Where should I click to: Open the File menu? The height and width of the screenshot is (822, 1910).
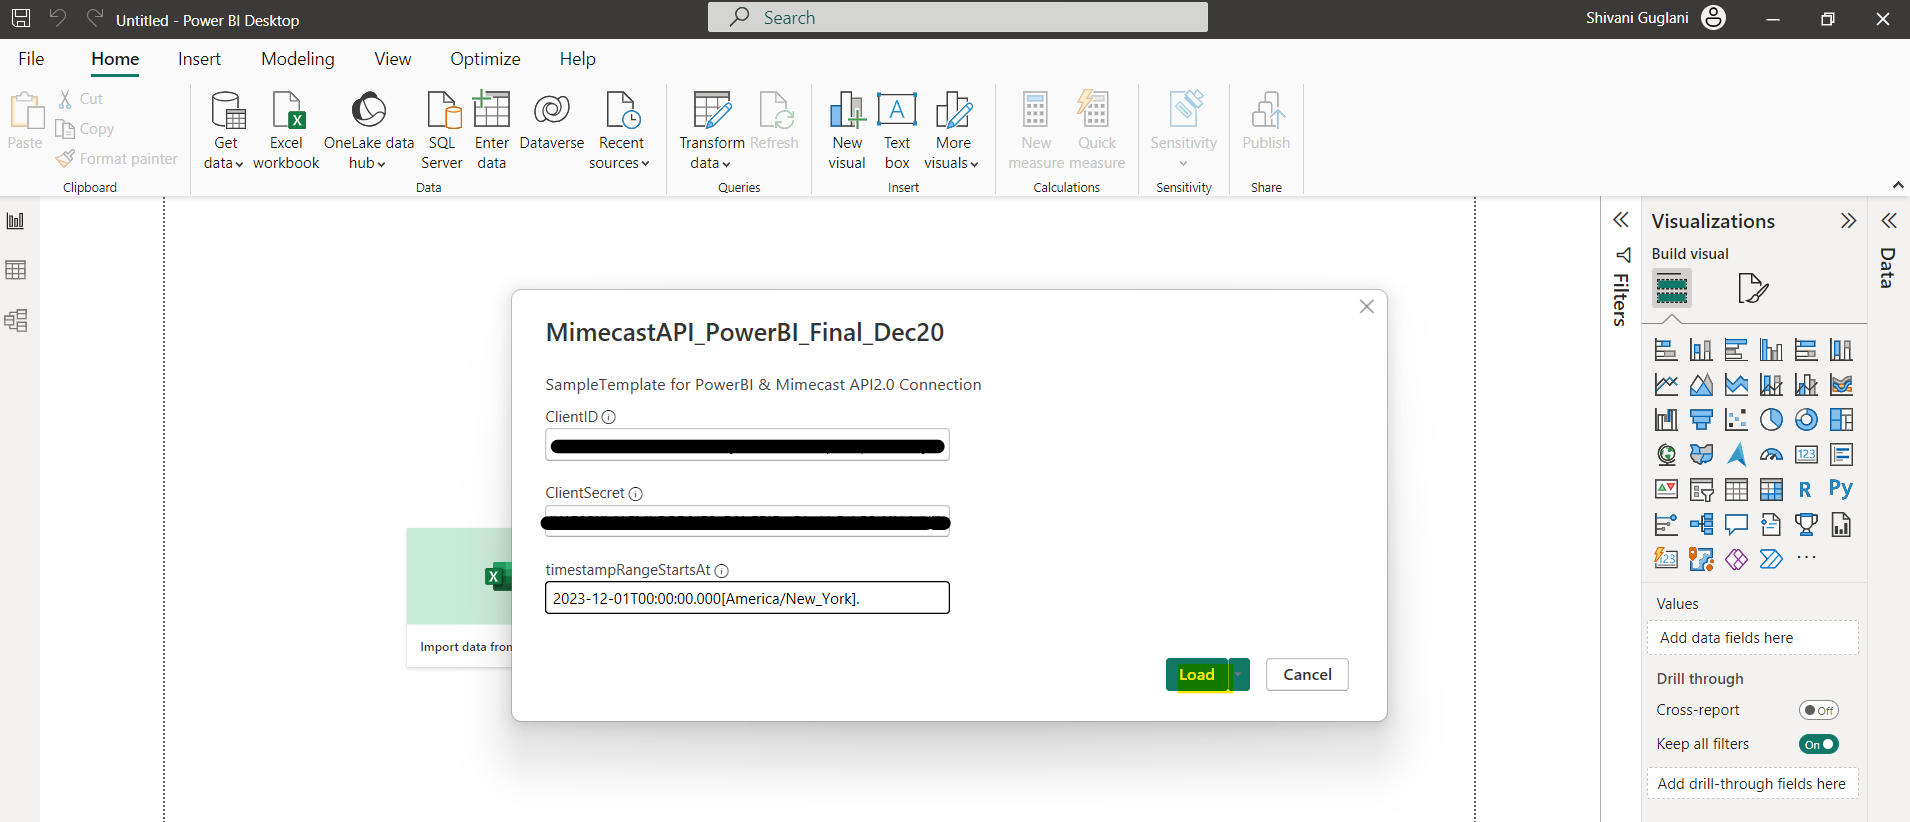31,59
